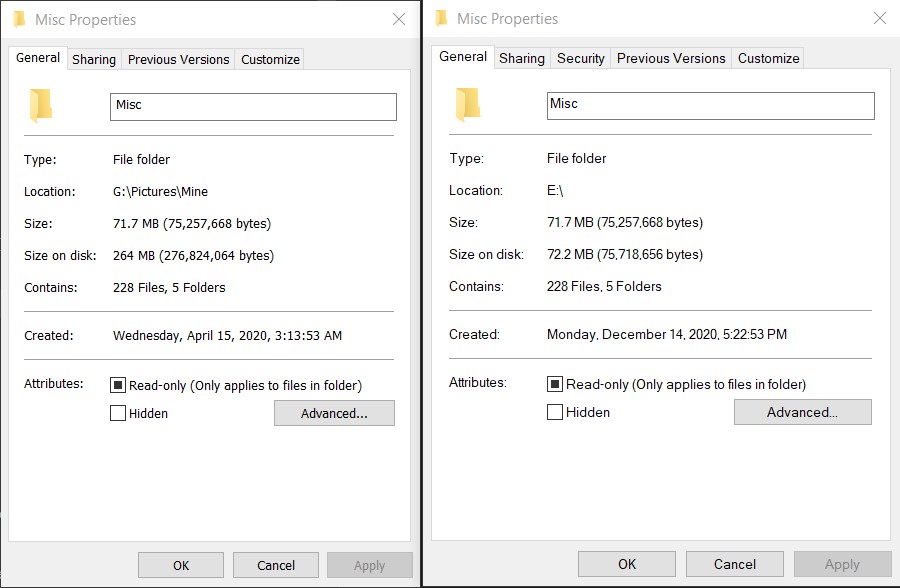The height and width of the screenshot is (588, 900).
Task: Open the Sharing tab in right window
Action: click(x=522, y=58)
